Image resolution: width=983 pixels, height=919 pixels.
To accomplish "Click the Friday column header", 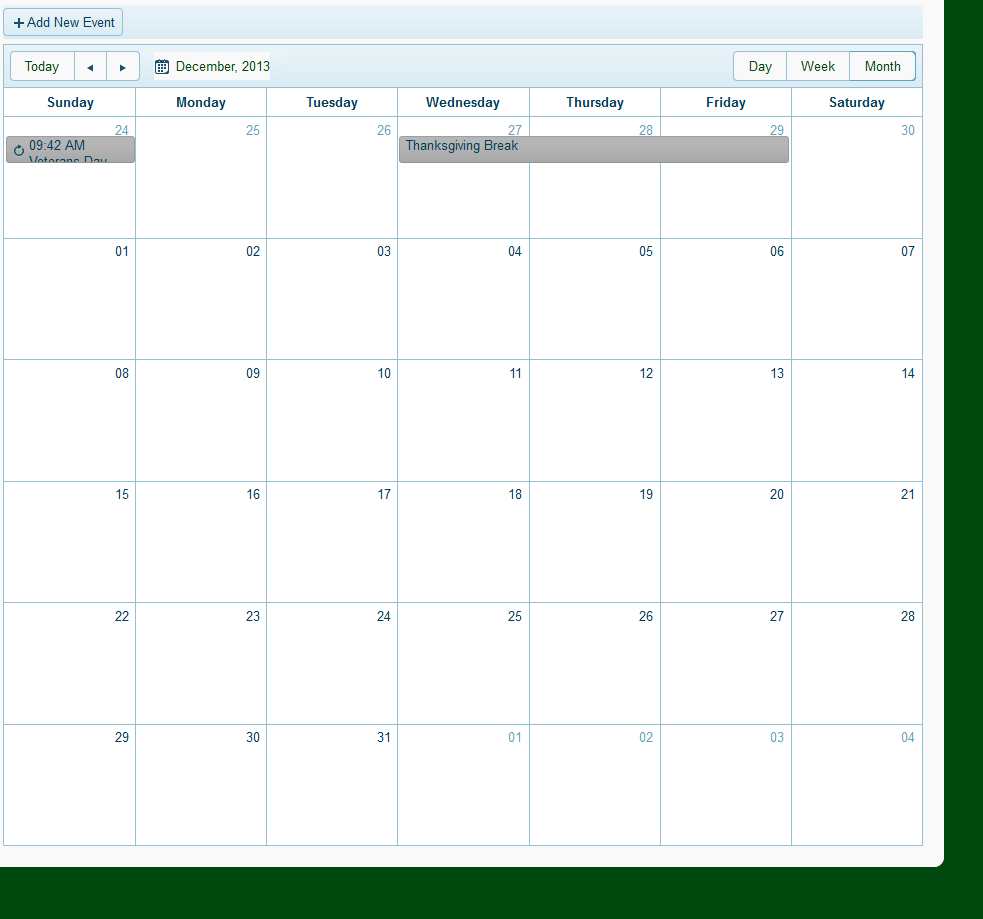I will (725, 103).
